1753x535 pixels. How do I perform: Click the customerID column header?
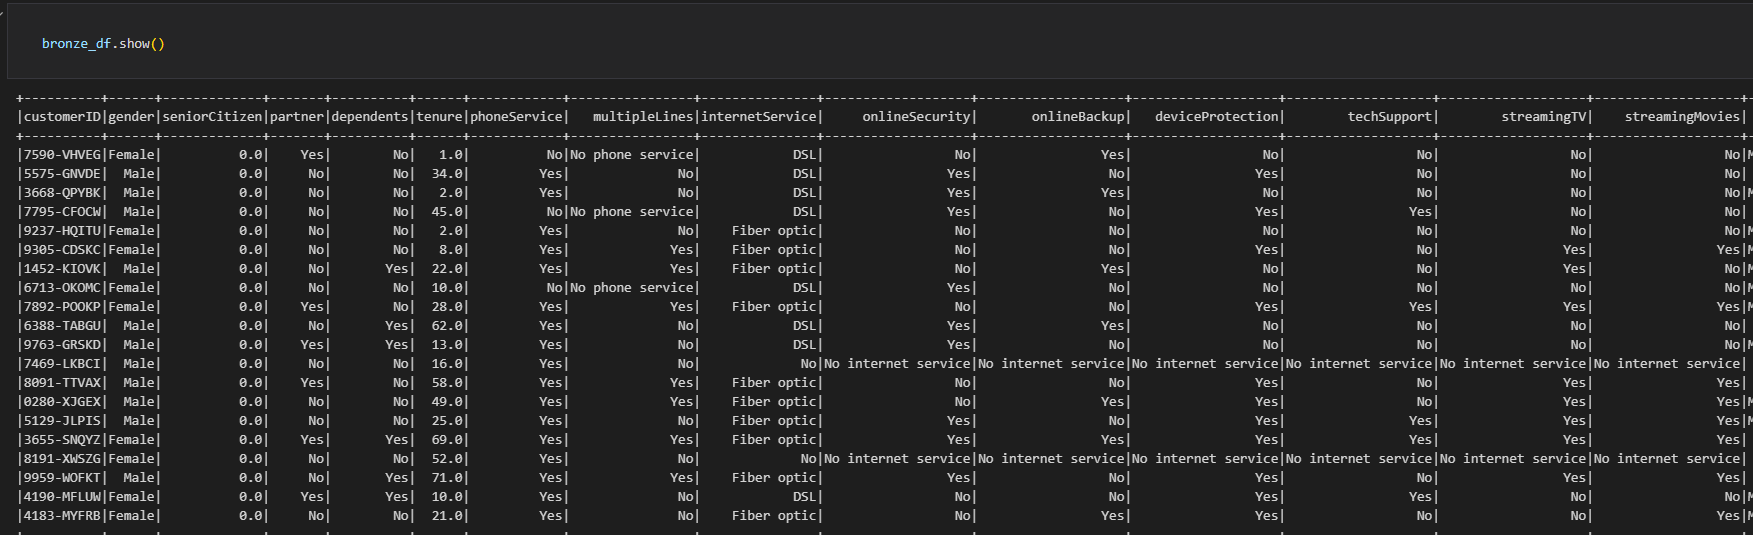point(63,117)
